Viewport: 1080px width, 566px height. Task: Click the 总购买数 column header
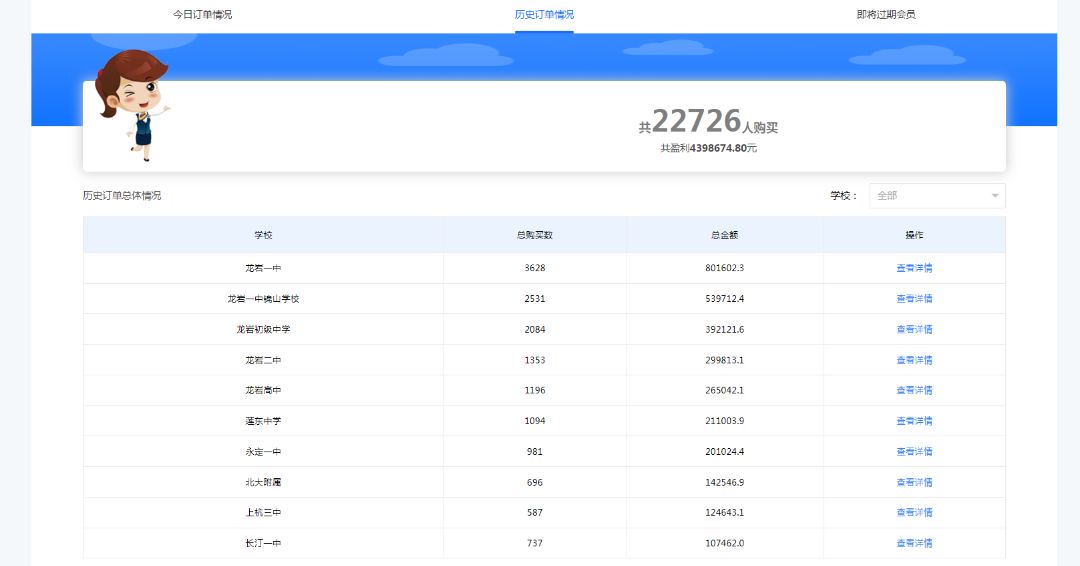click(x=535, y=235)
